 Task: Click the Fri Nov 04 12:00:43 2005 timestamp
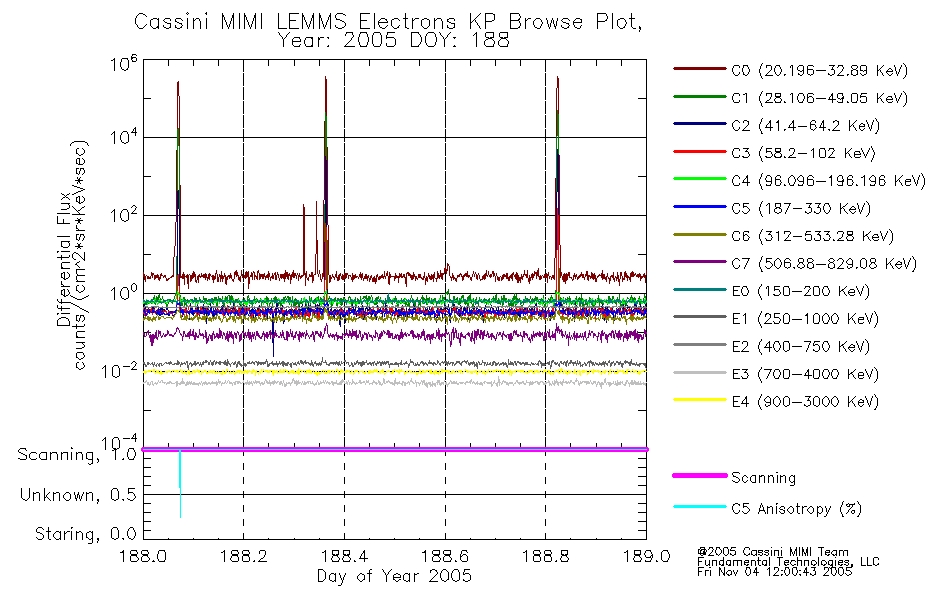tap(774, 572)
